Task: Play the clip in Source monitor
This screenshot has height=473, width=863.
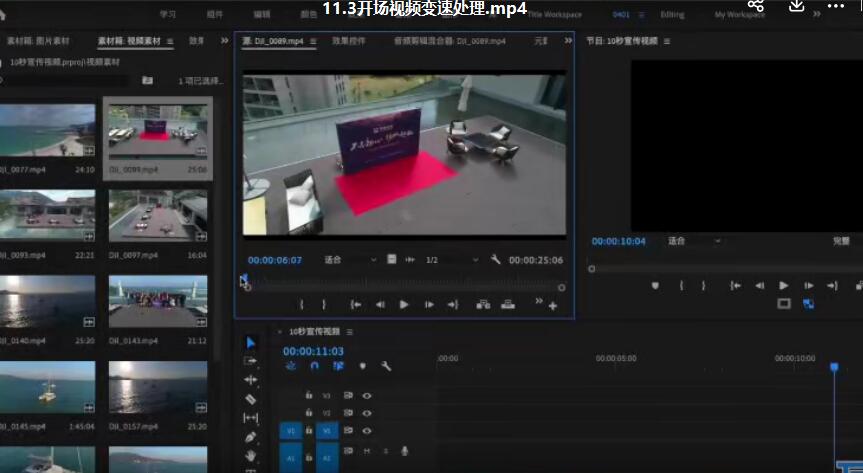Action: pos(404,304)
